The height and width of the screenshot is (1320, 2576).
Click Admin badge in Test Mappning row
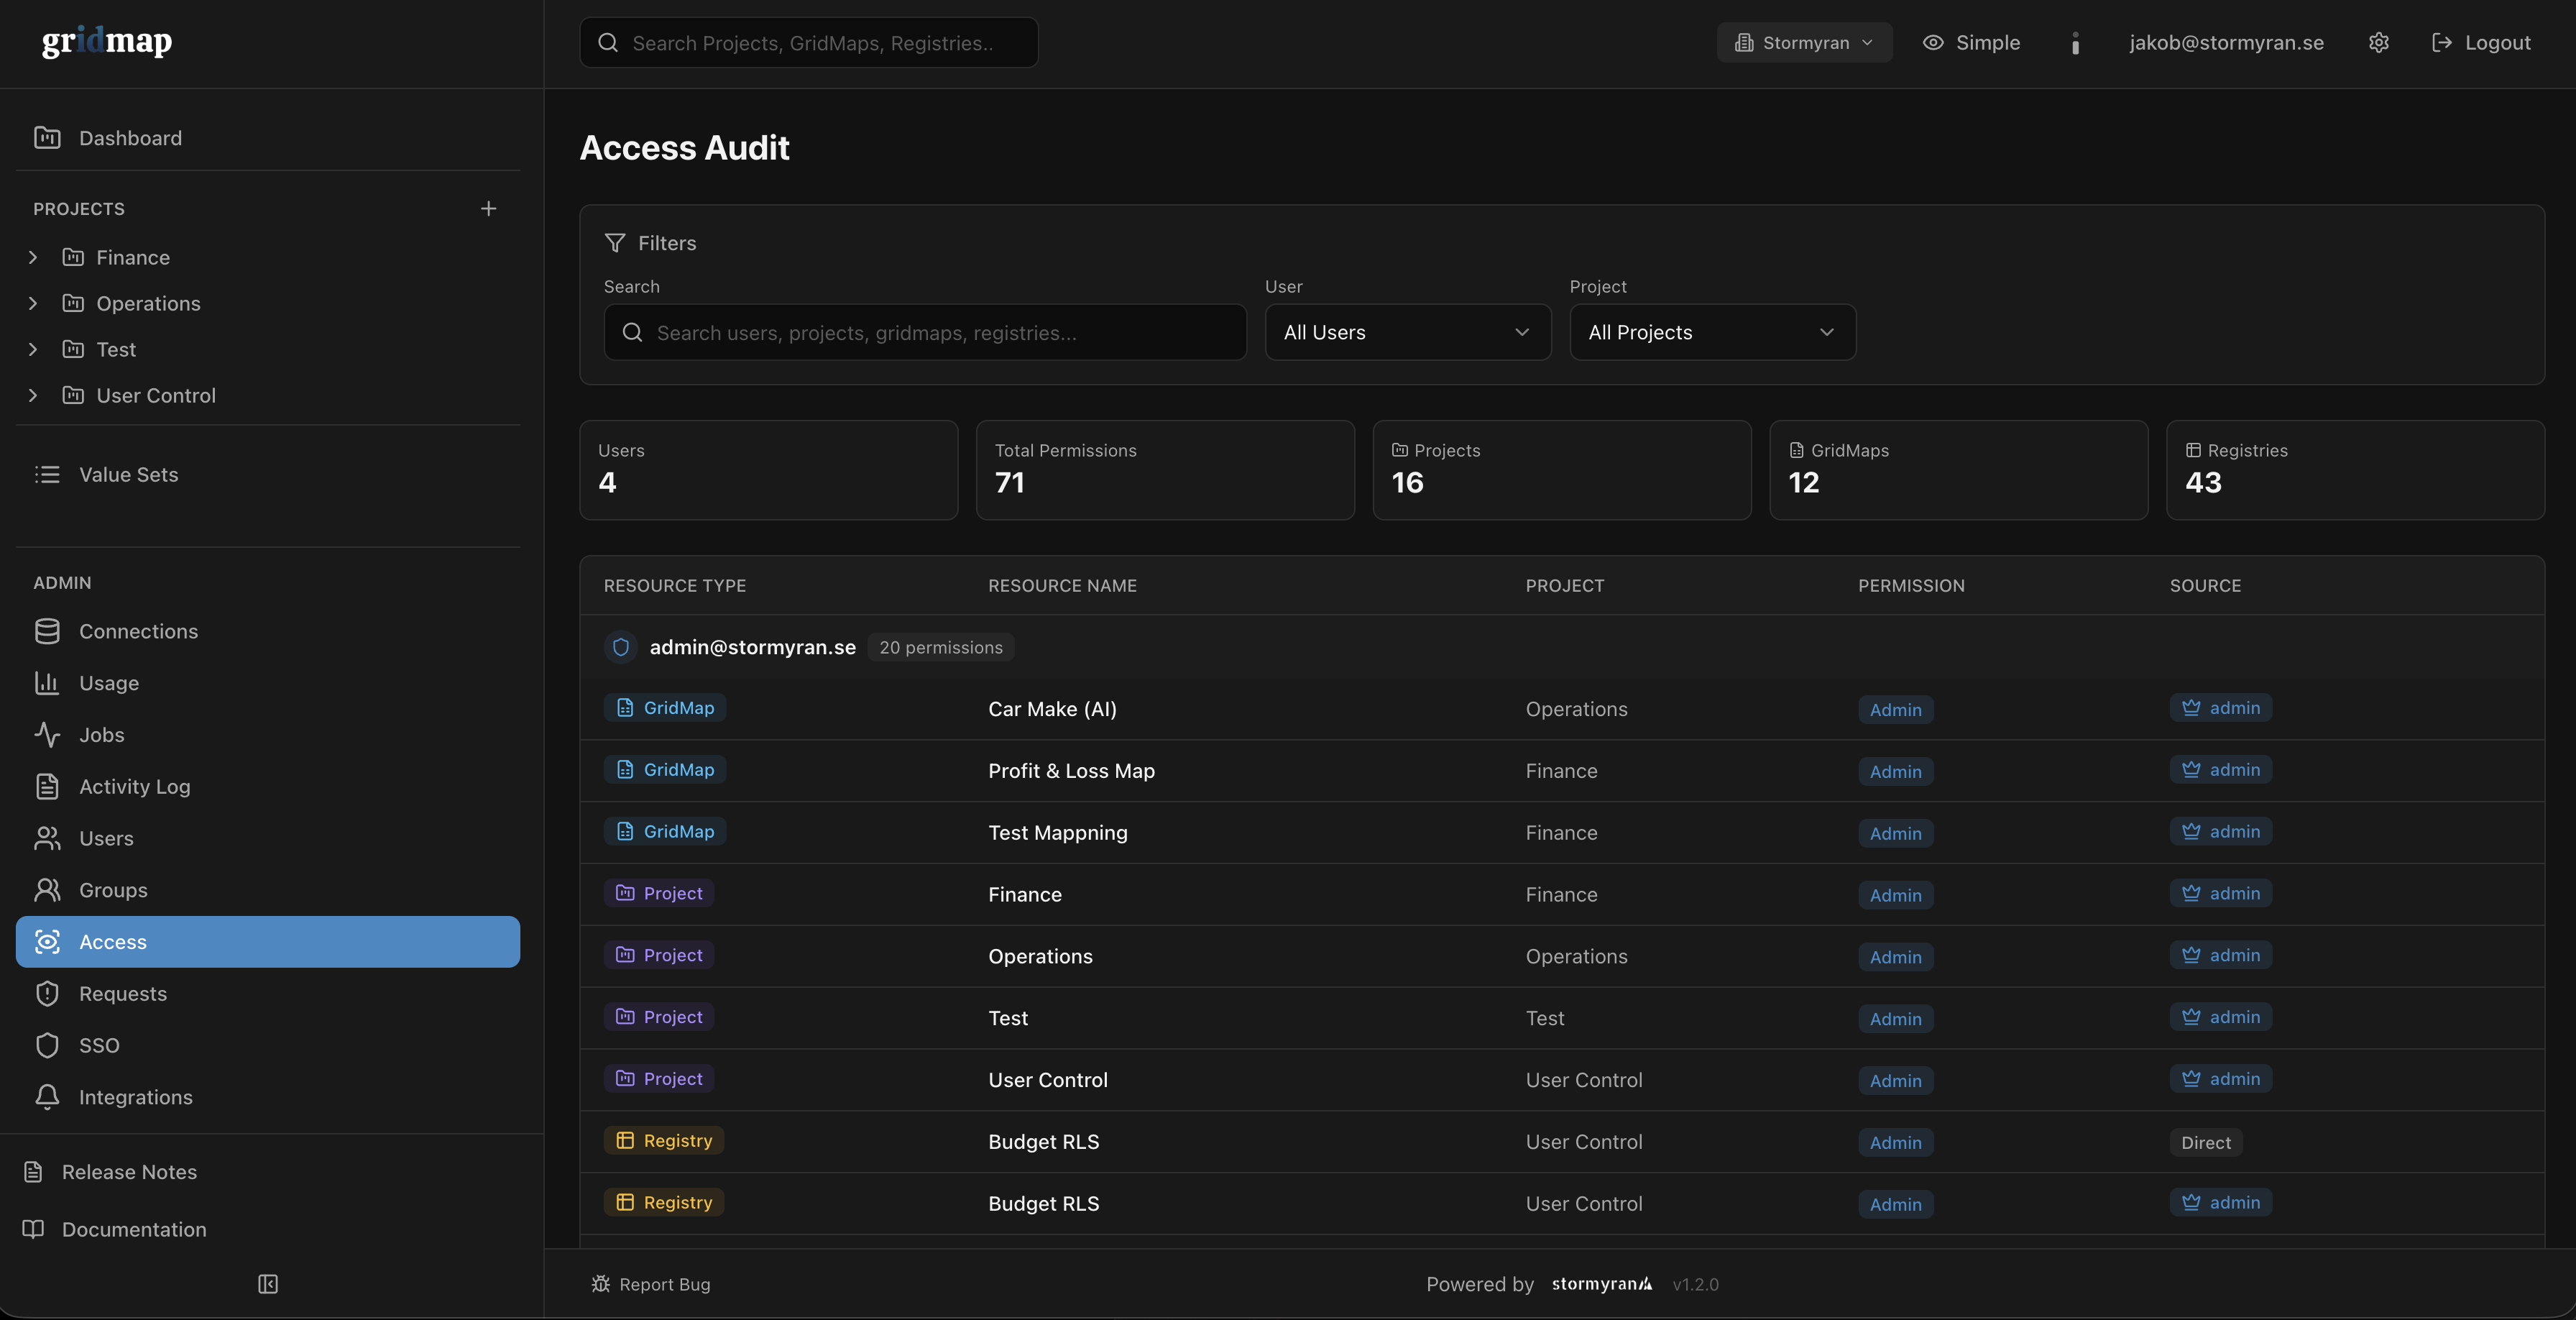point(1895,833)
